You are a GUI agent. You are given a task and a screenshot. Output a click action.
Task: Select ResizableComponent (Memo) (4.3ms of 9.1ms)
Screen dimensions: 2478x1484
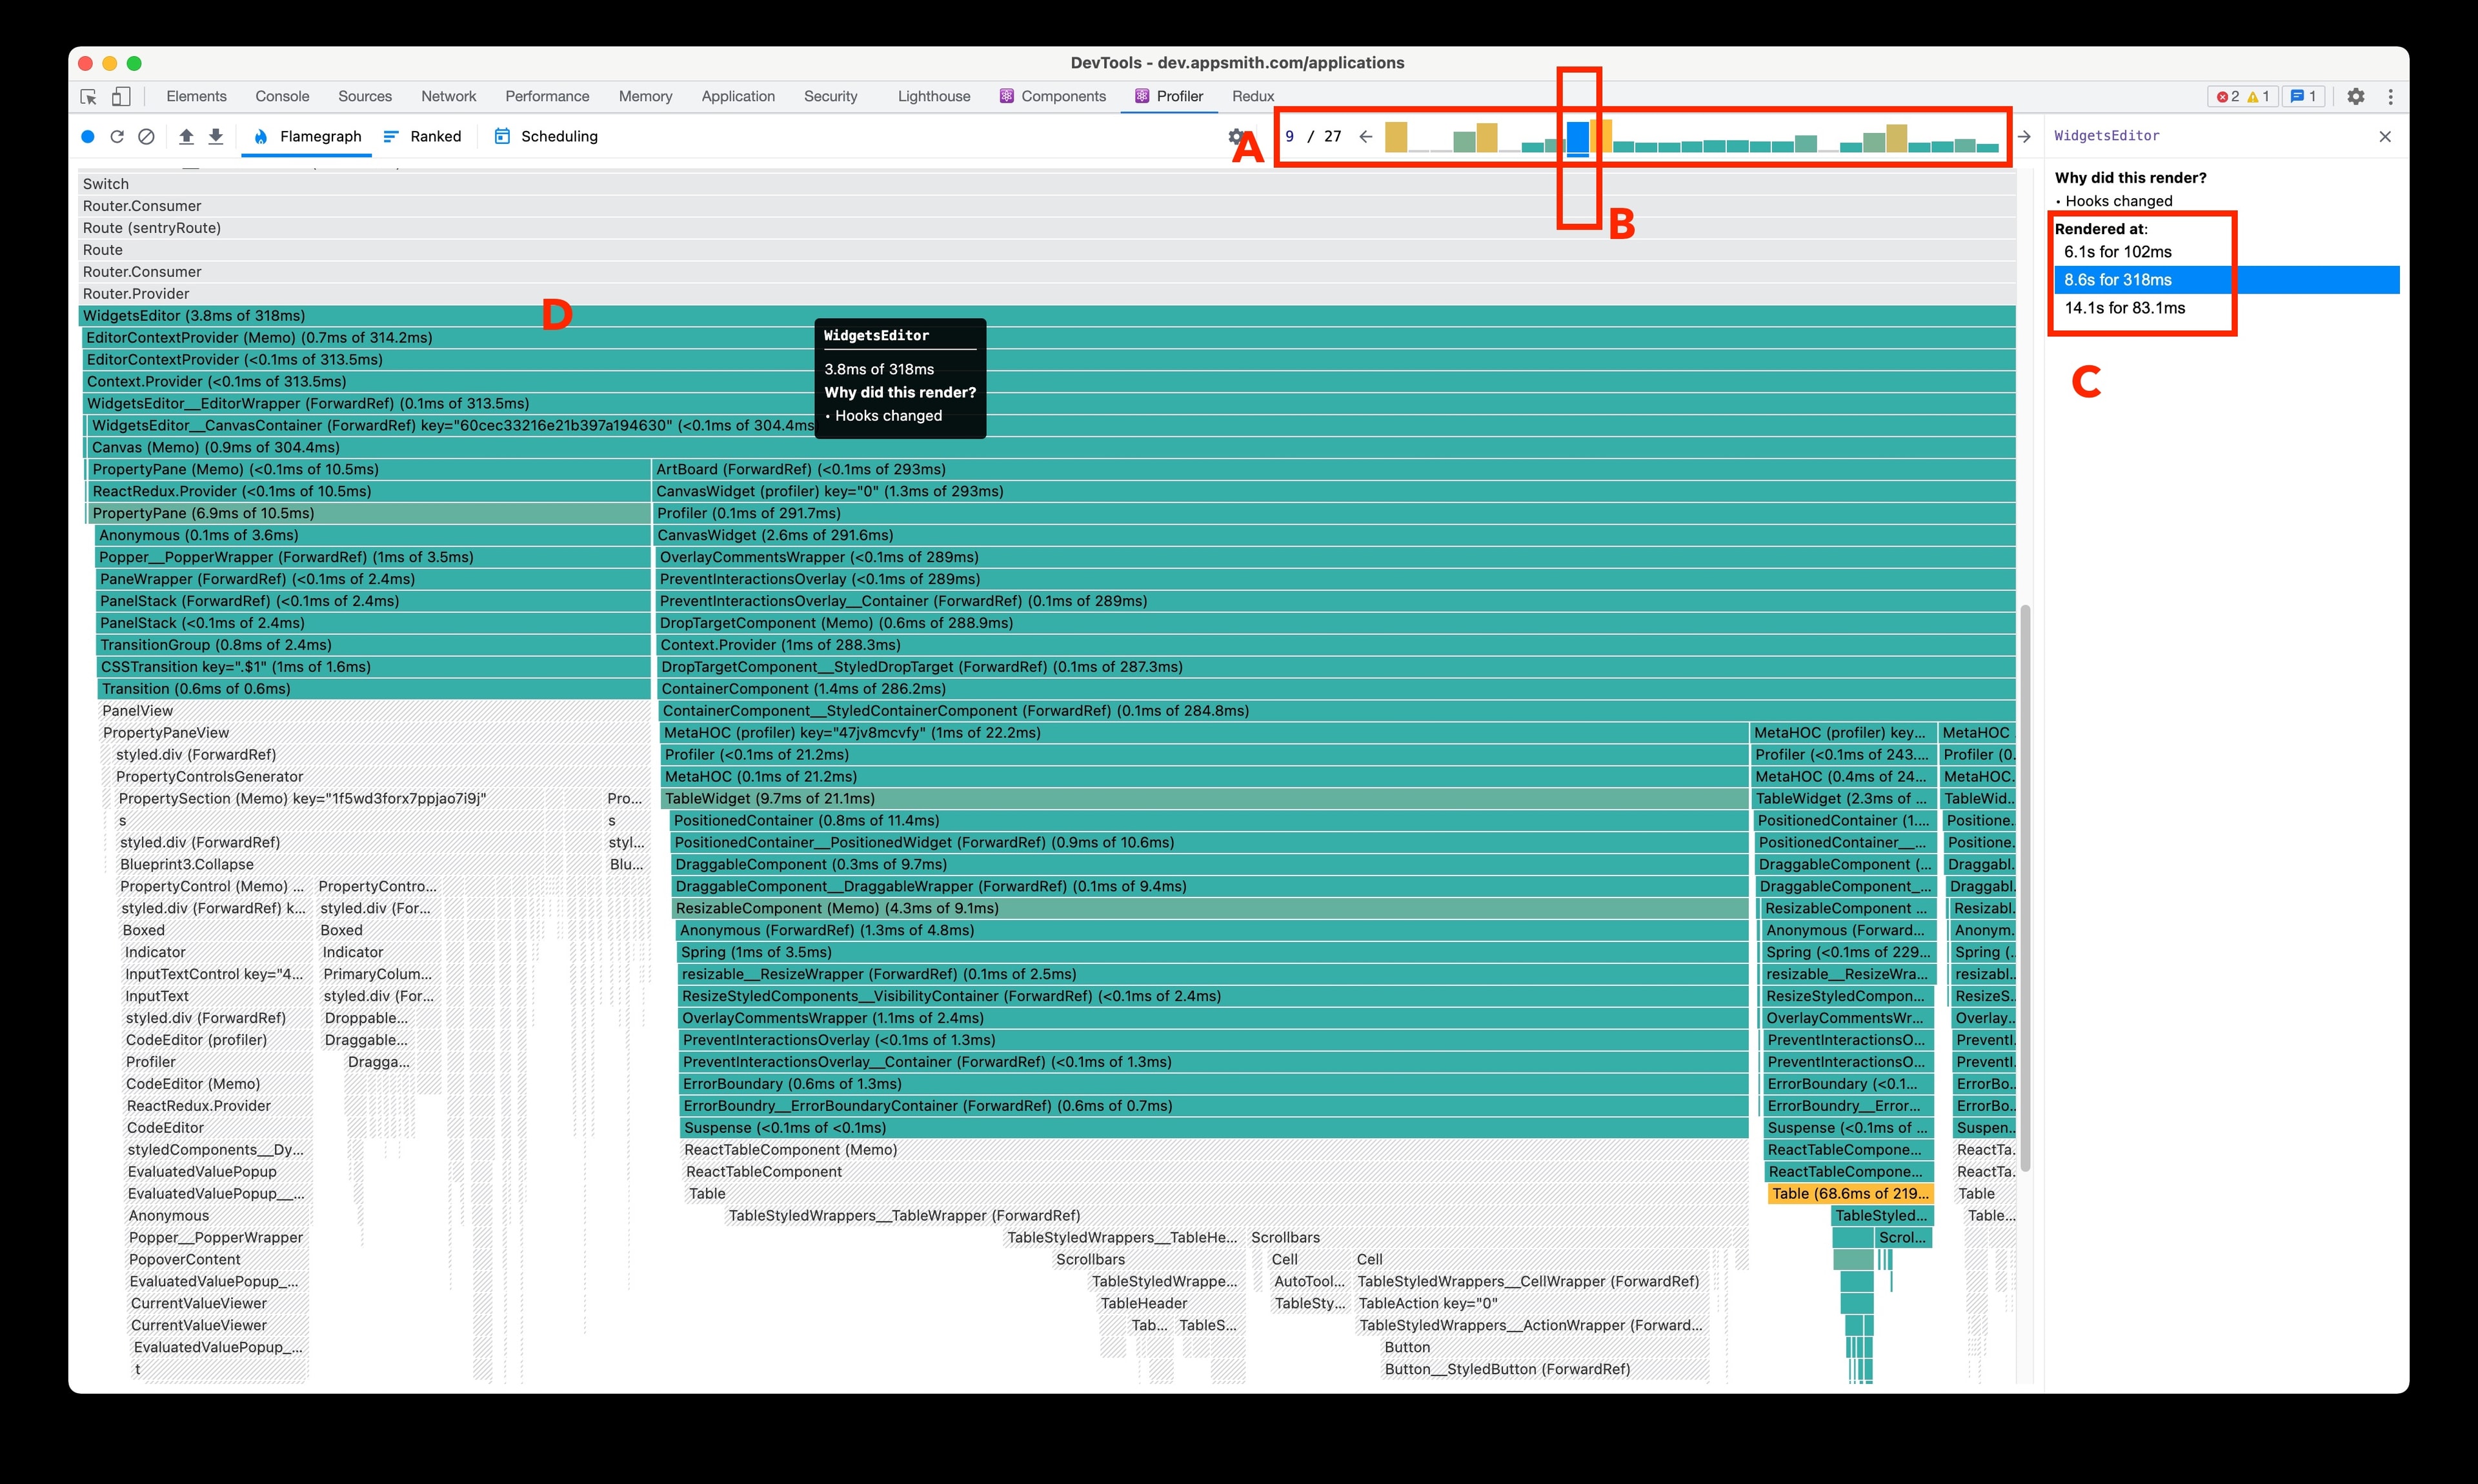(x=1211, y=909)
